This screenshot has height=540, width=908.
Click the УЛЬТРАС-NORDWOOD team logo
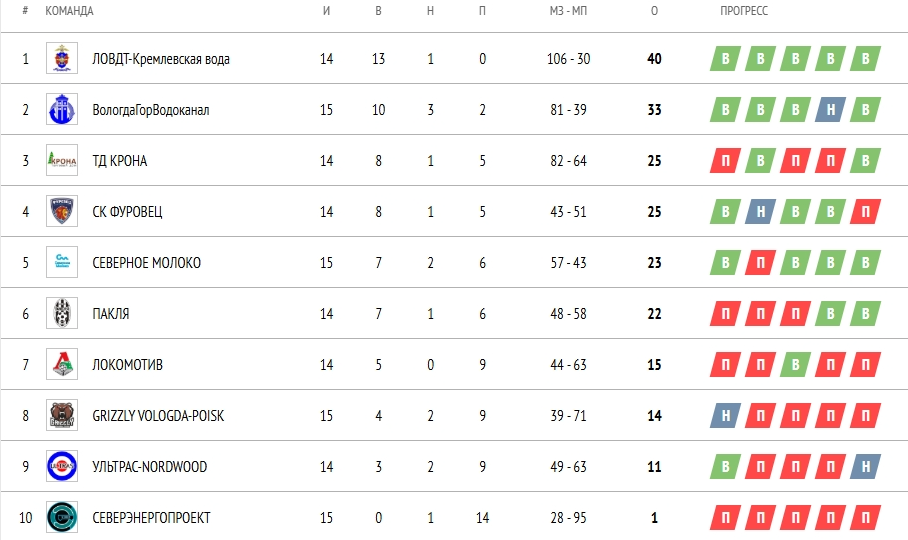point(62,466)
